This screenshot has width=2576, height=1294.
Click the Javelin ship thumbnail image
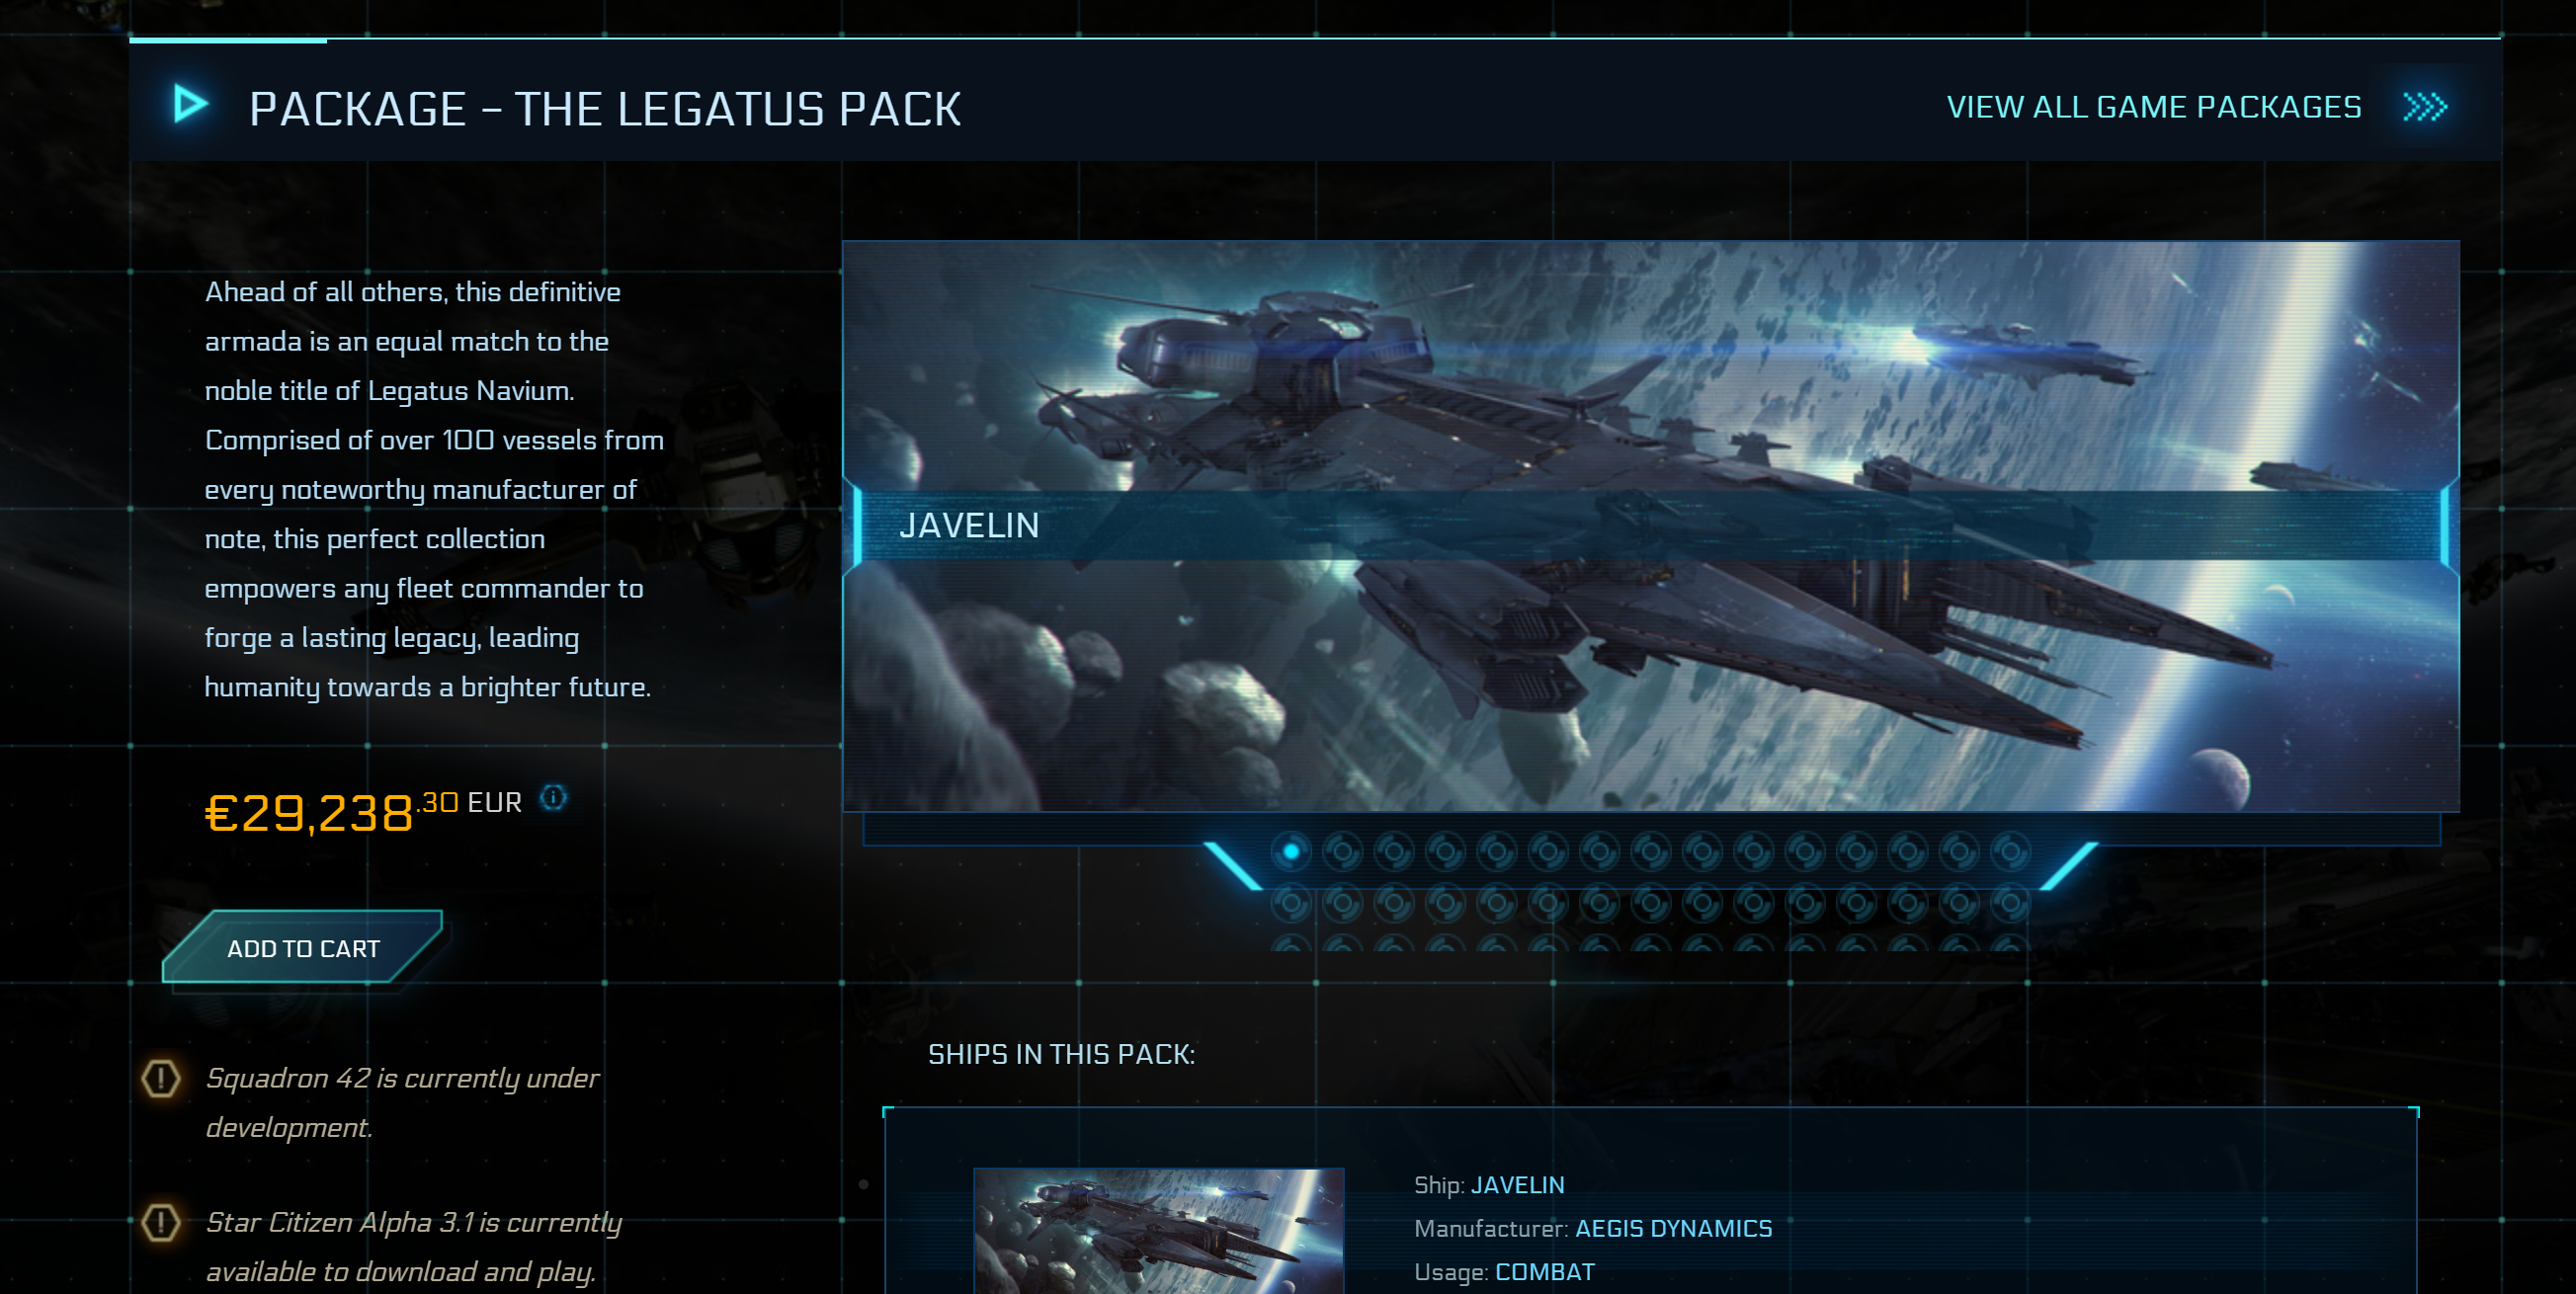[x=1159, y=1231]
